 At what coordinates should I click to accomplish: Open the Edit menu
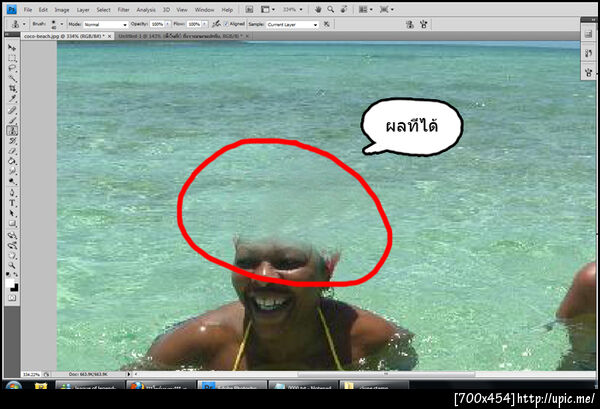pos(43,10)
